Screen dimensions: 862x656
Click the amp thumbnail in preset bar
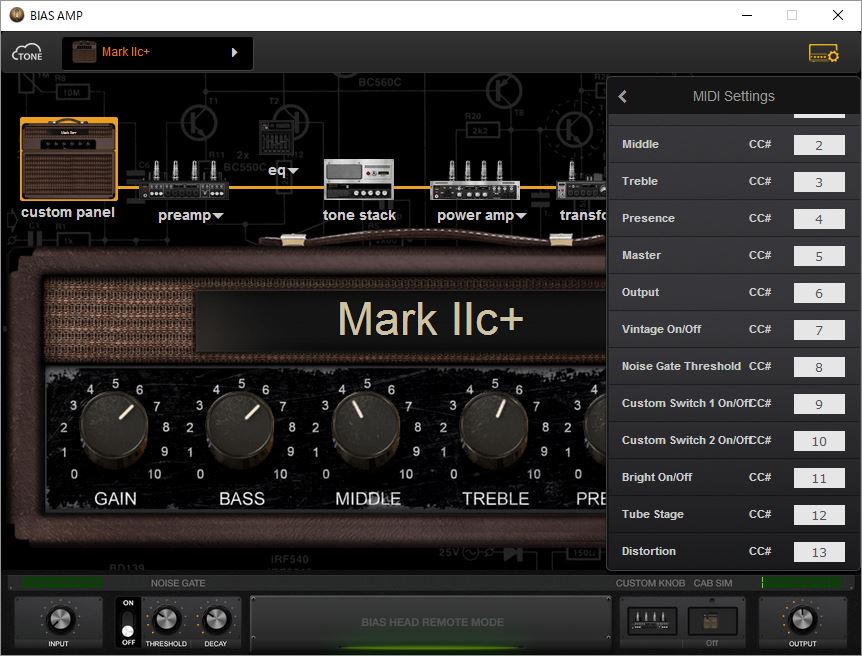click(85, 52)
